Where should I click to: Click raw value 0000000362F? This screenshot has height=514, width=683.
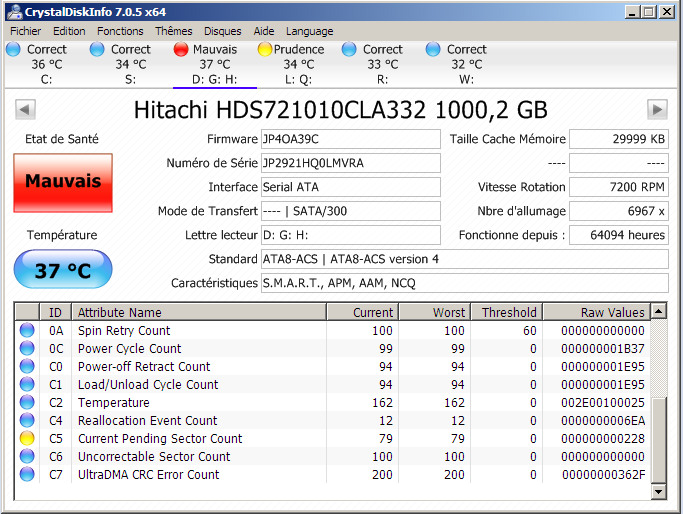click(603, 474)
